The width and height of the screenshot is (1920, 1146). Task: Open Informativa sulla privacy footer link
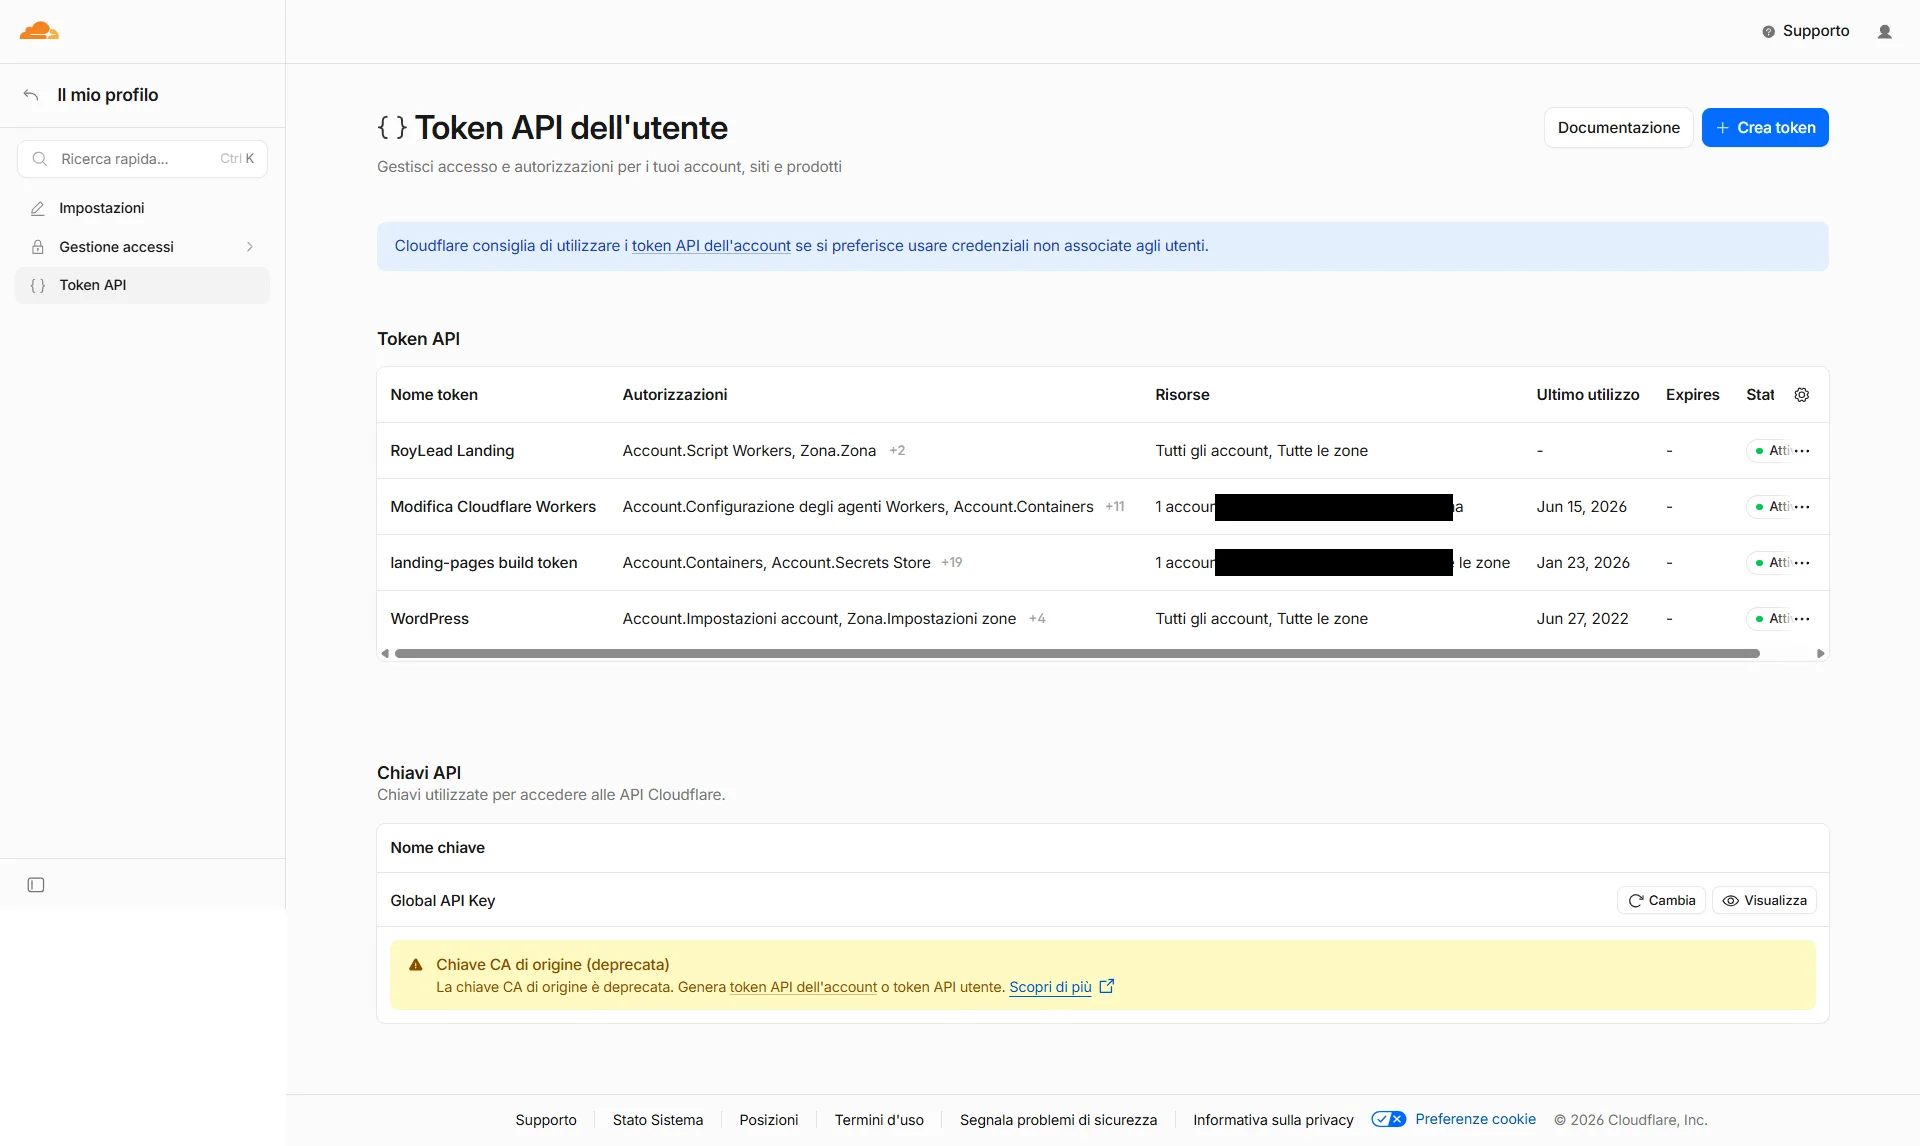(1273, 1120)
